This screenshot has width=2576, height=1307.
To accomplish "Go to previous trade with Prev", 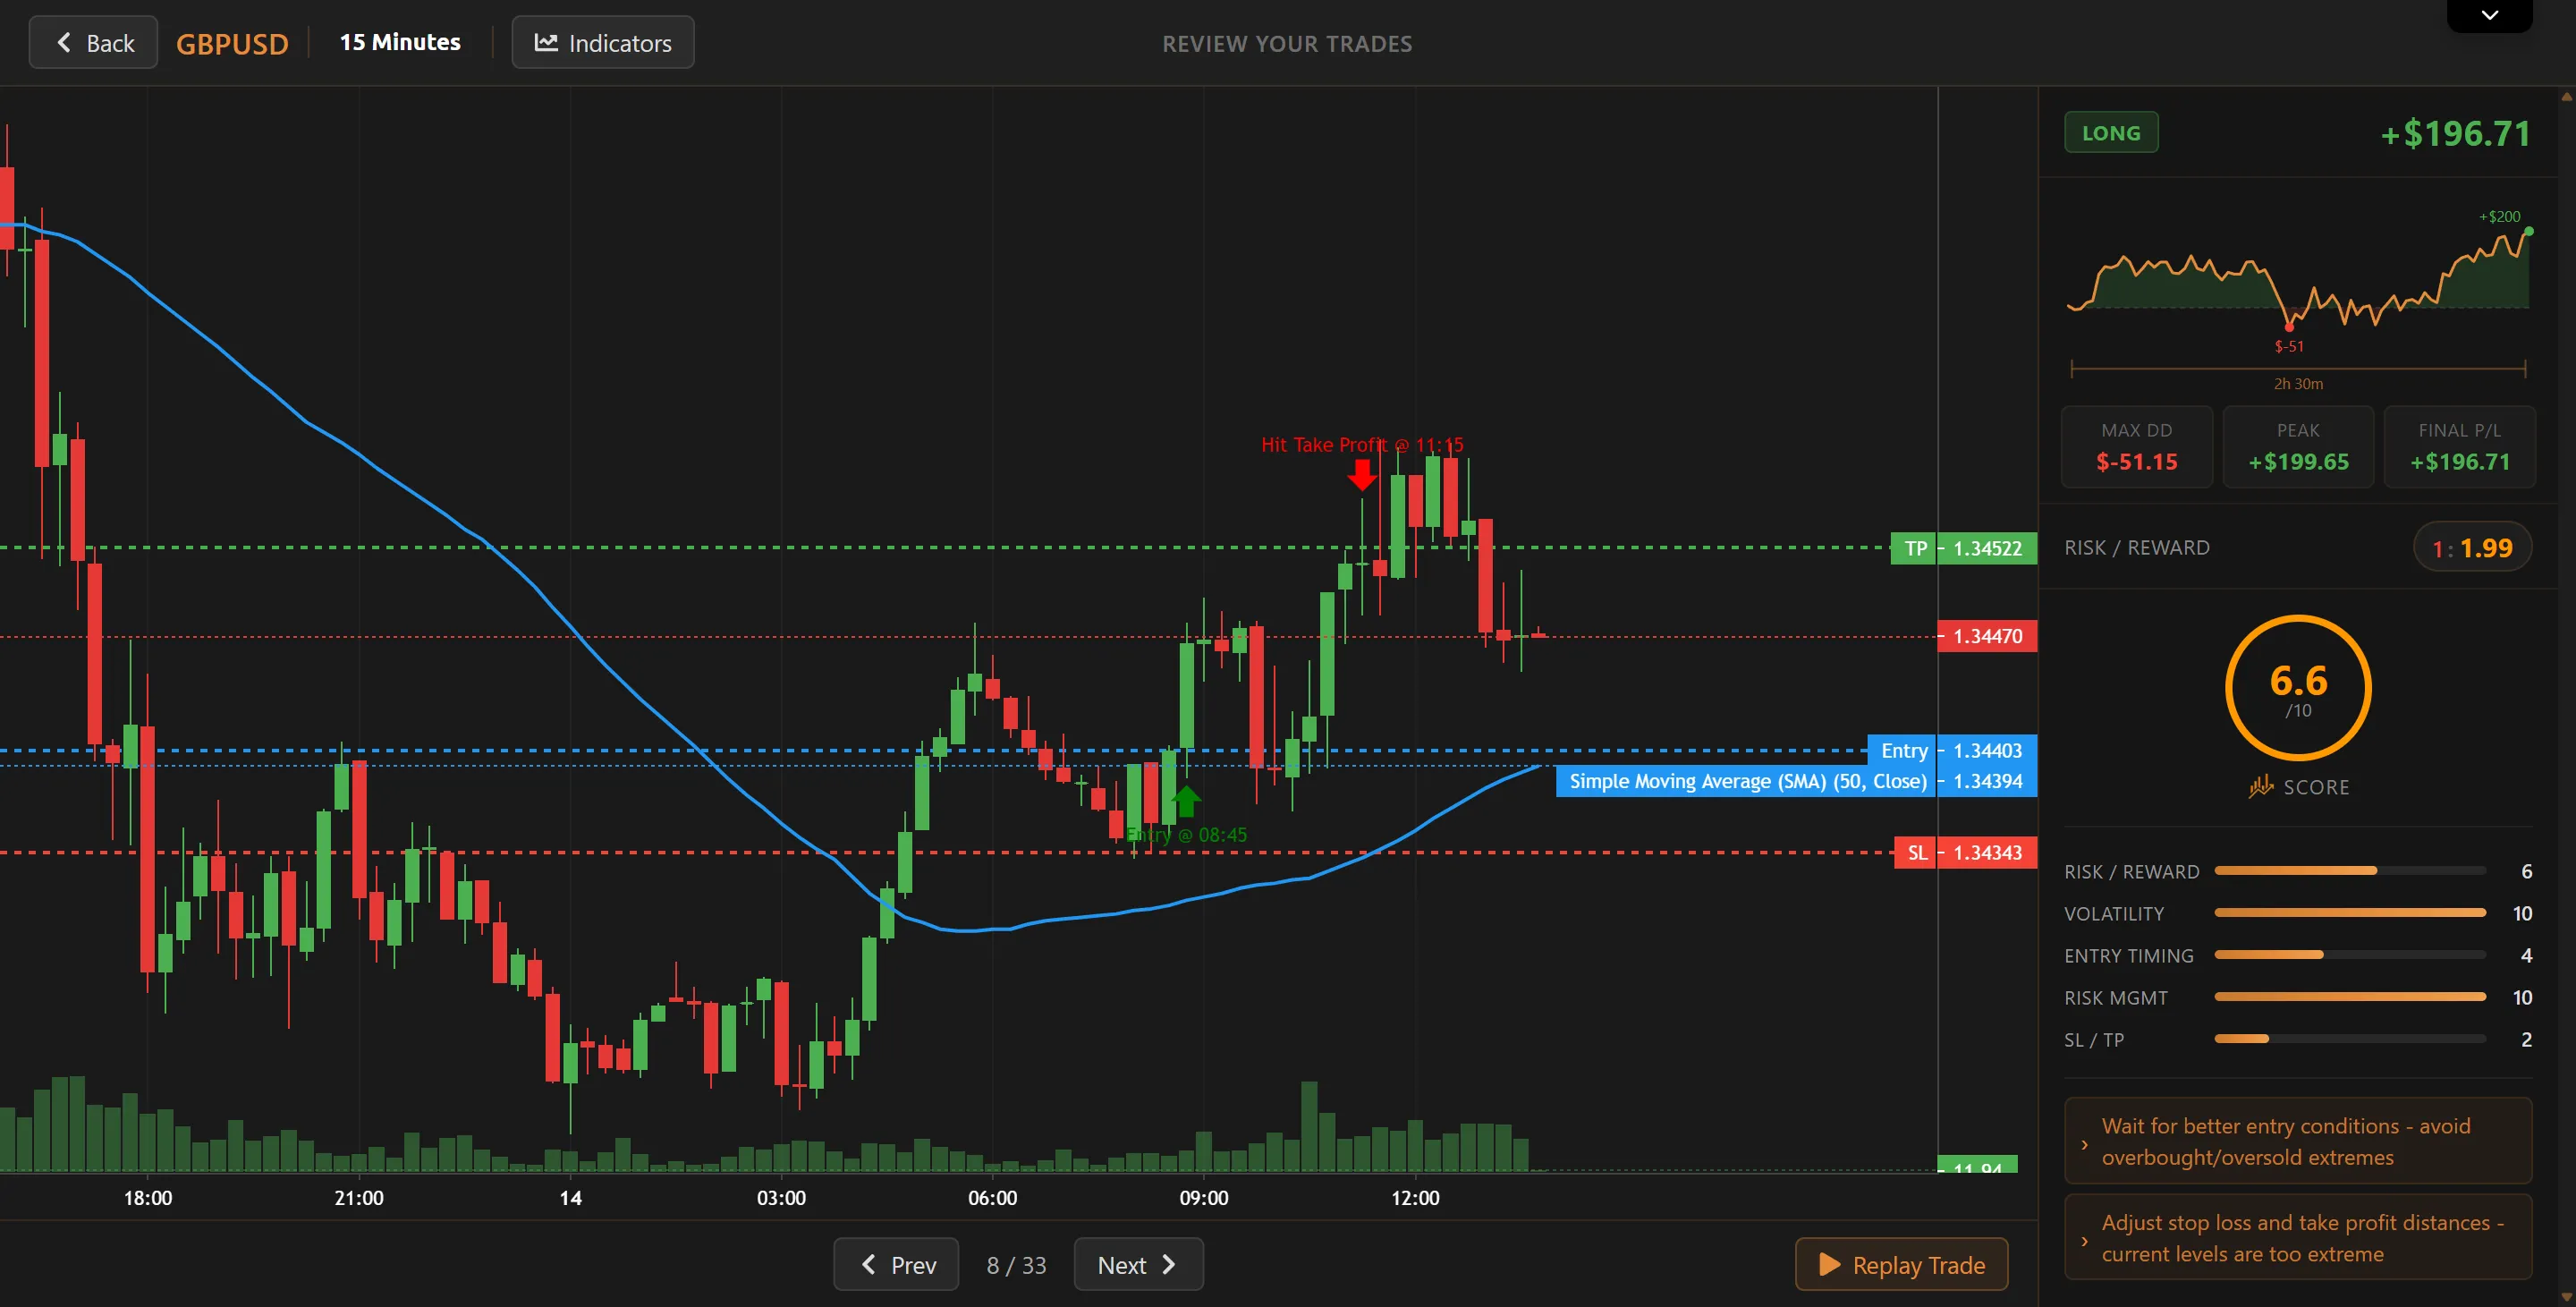I will tap(896, 1264).
